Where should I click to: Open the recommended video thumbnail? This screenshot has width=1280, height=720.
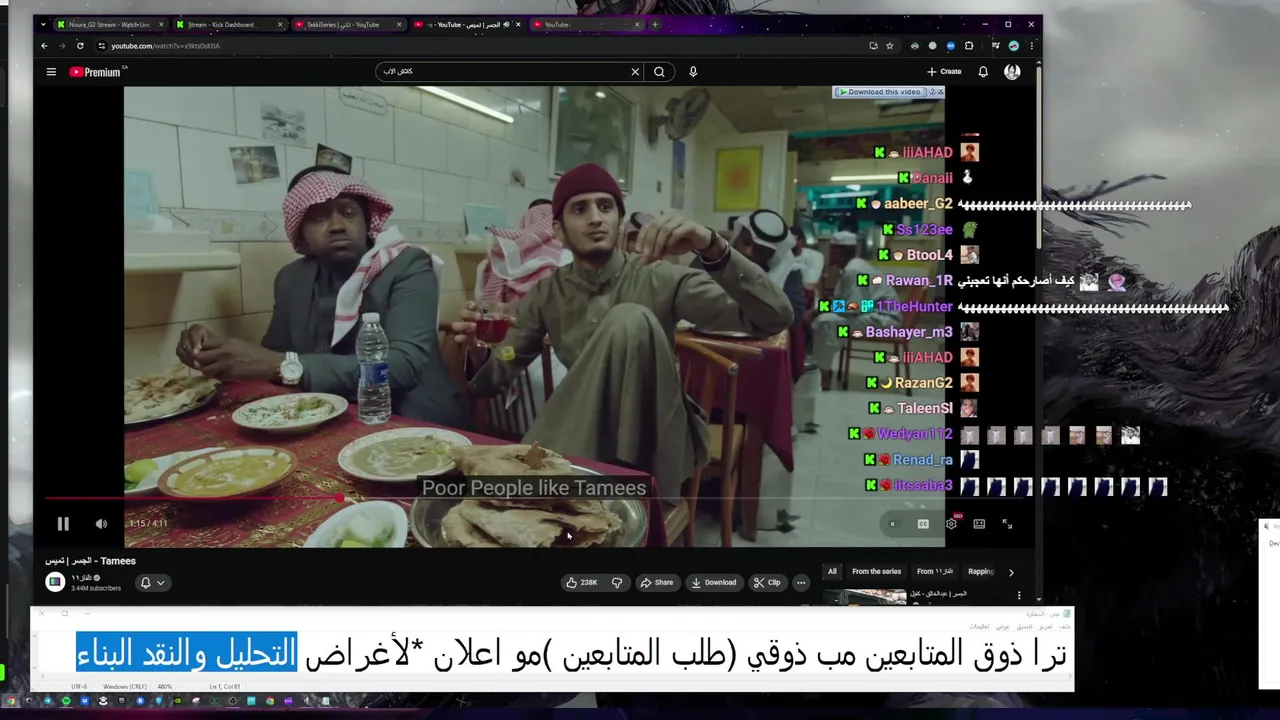(x=864, y=596)
